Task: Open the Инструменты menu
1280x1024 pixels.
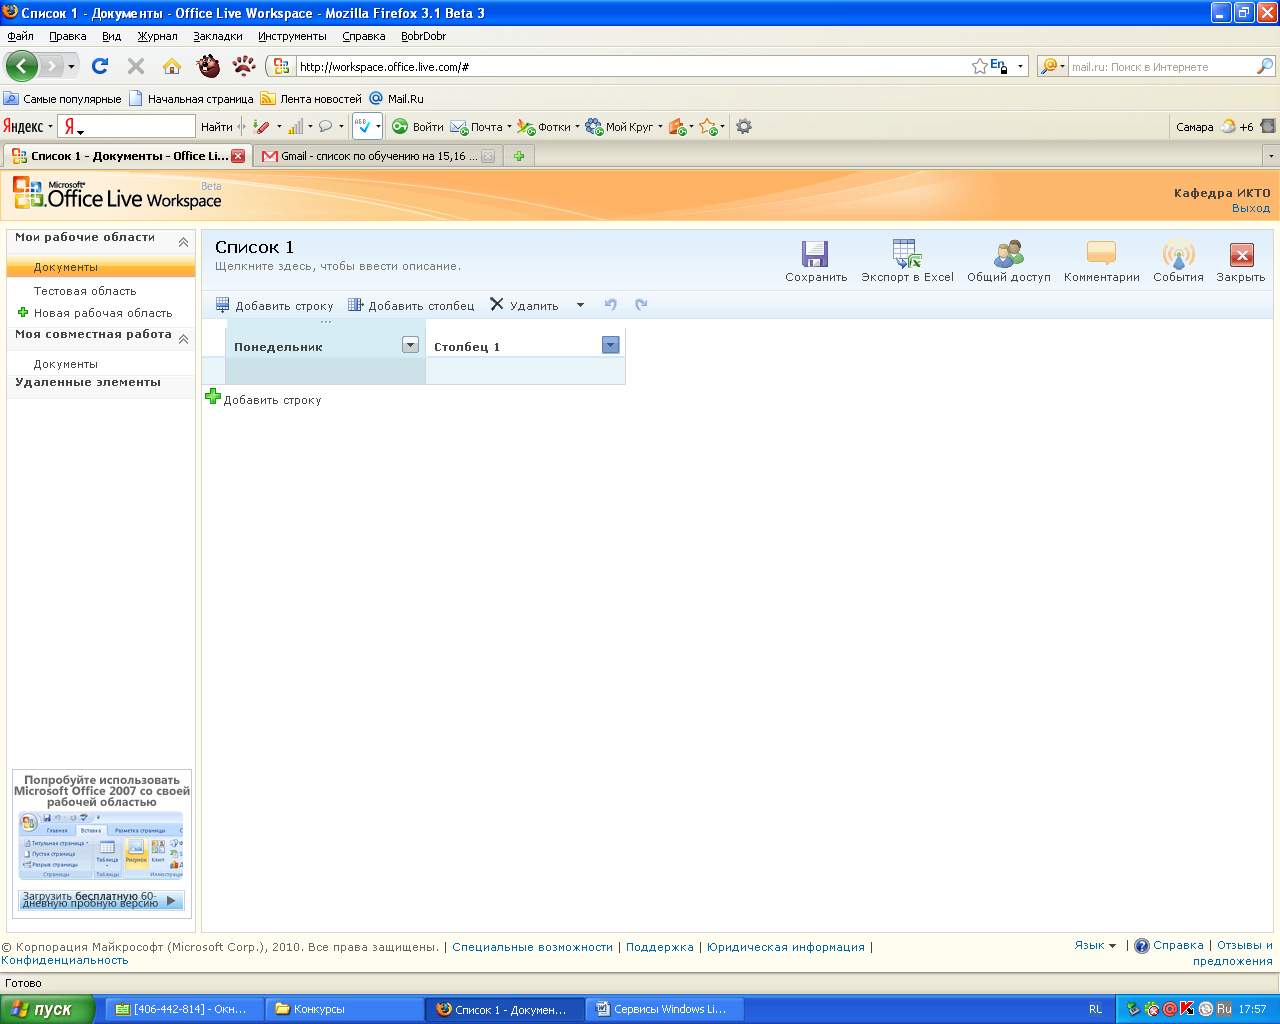Action: (292, 36)
